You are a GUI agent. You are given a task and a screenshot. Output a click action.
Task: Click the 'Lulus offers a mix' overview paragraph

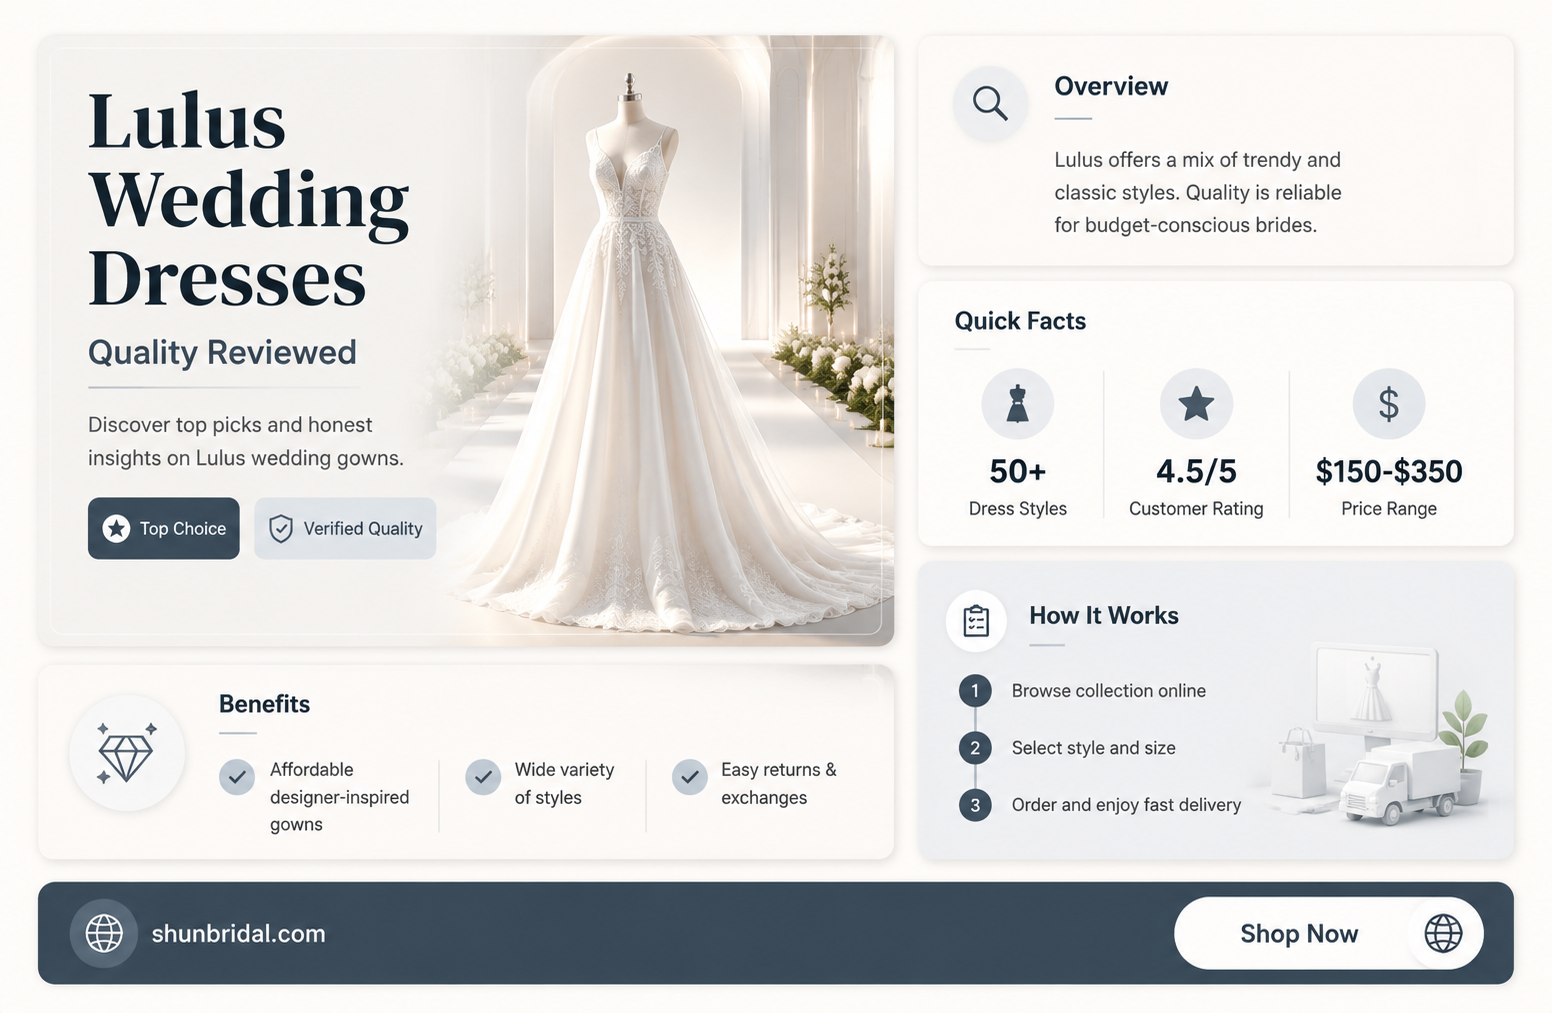click(1198, 192)
